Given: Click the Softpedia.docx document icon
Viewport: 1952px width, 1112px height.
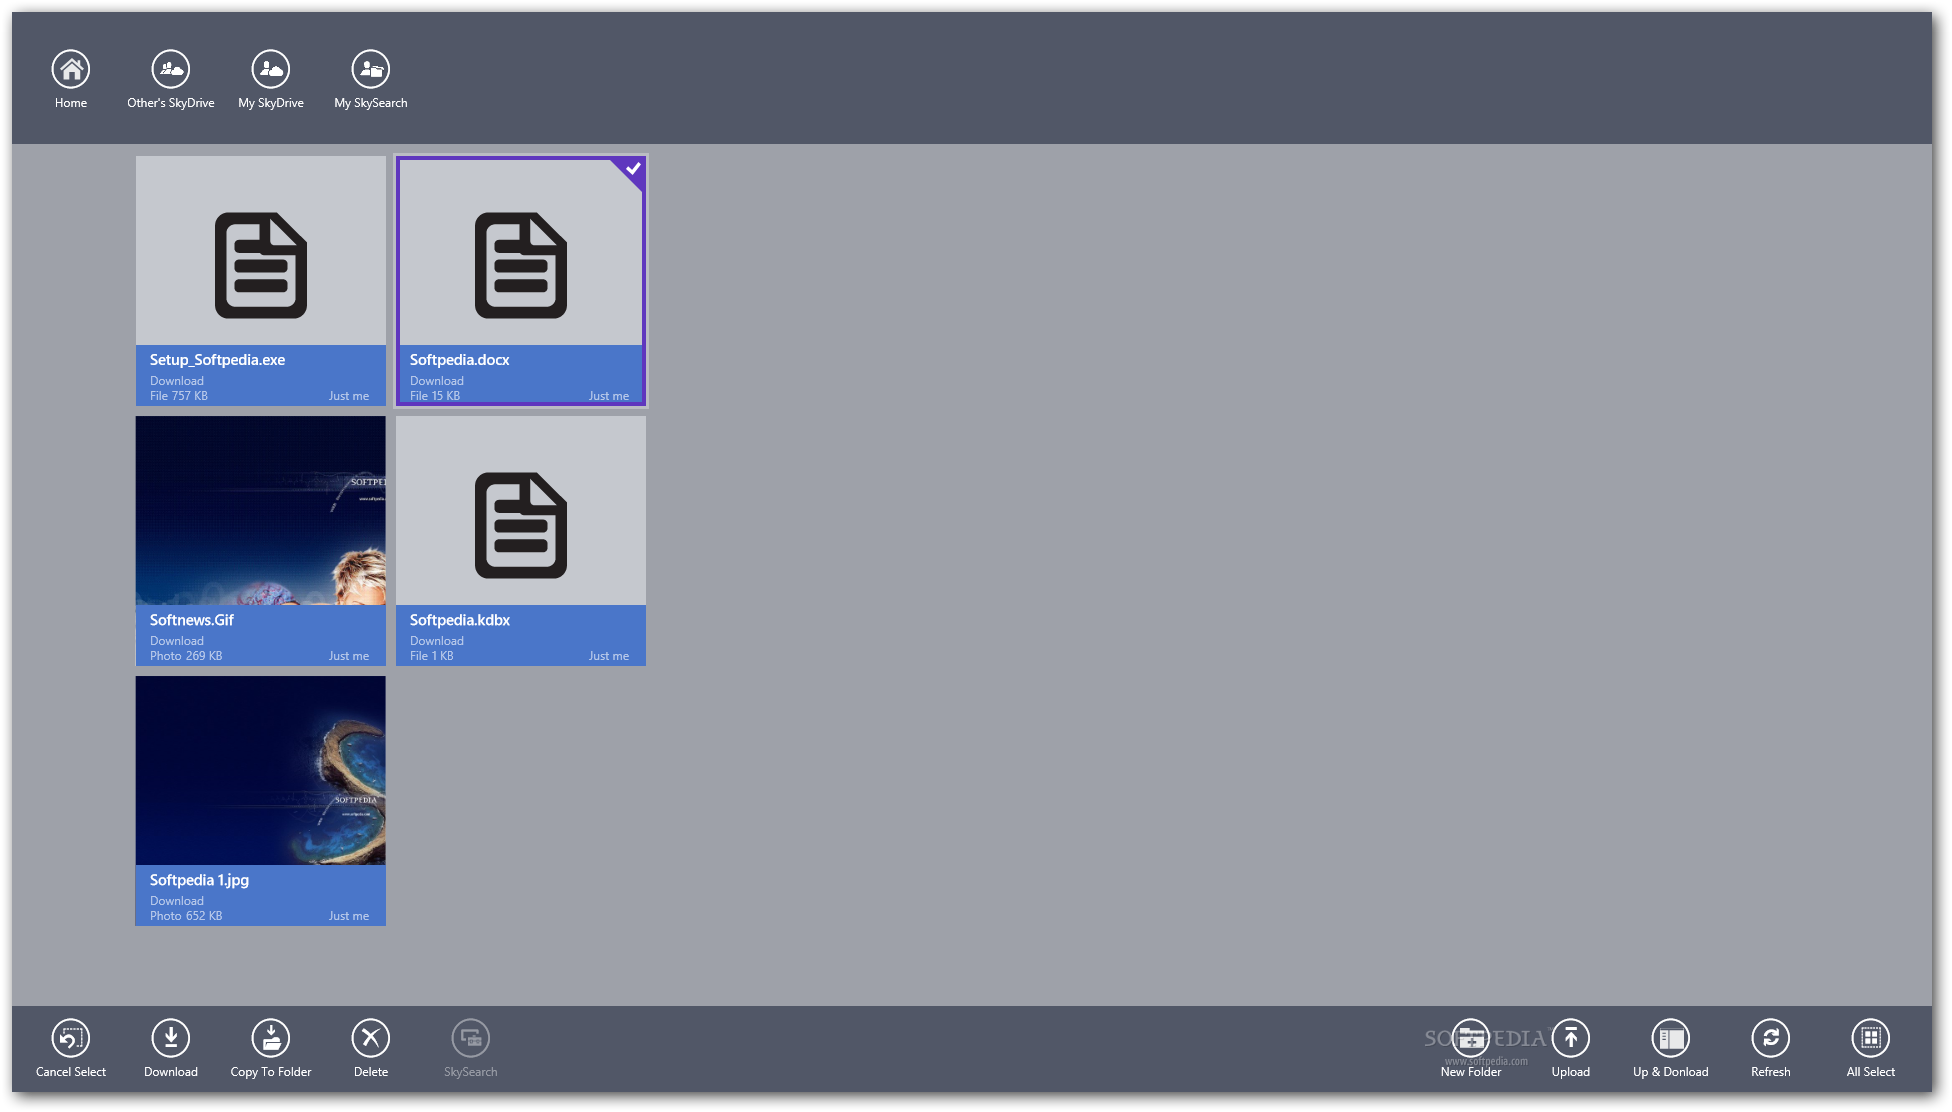Looking at the screenshot, I should point(521,265).
